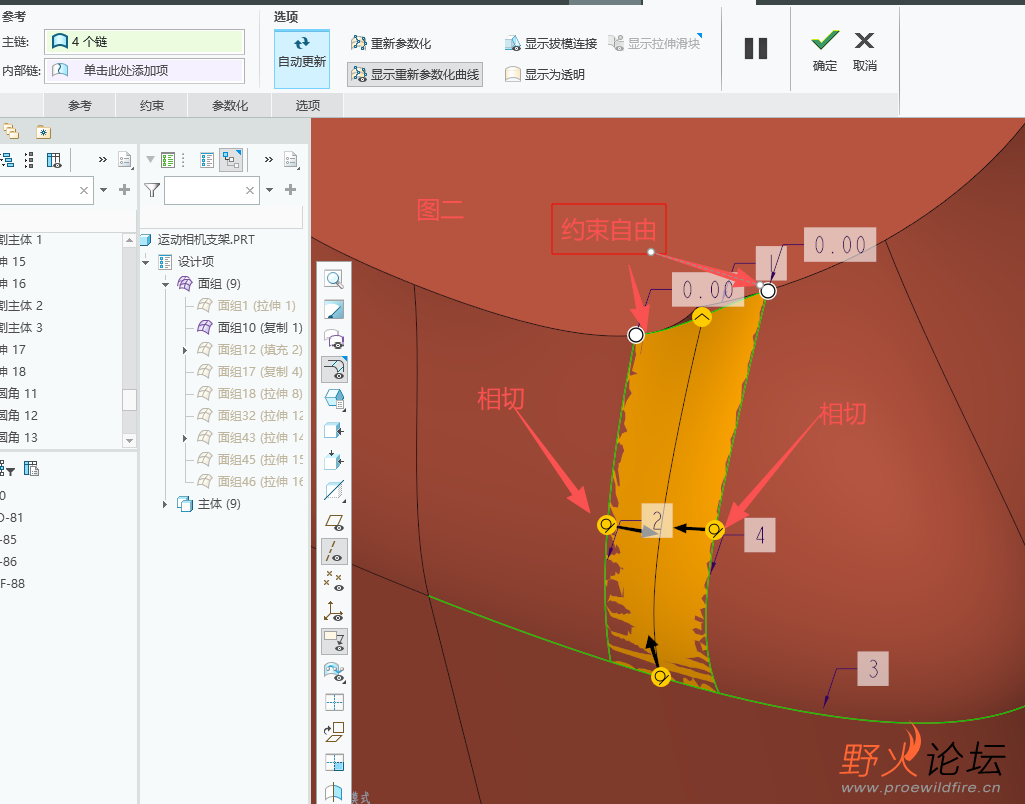The image size is (1025, 804).
Task: Click the 内部链 collector field
Action: [x=144, y=71]
